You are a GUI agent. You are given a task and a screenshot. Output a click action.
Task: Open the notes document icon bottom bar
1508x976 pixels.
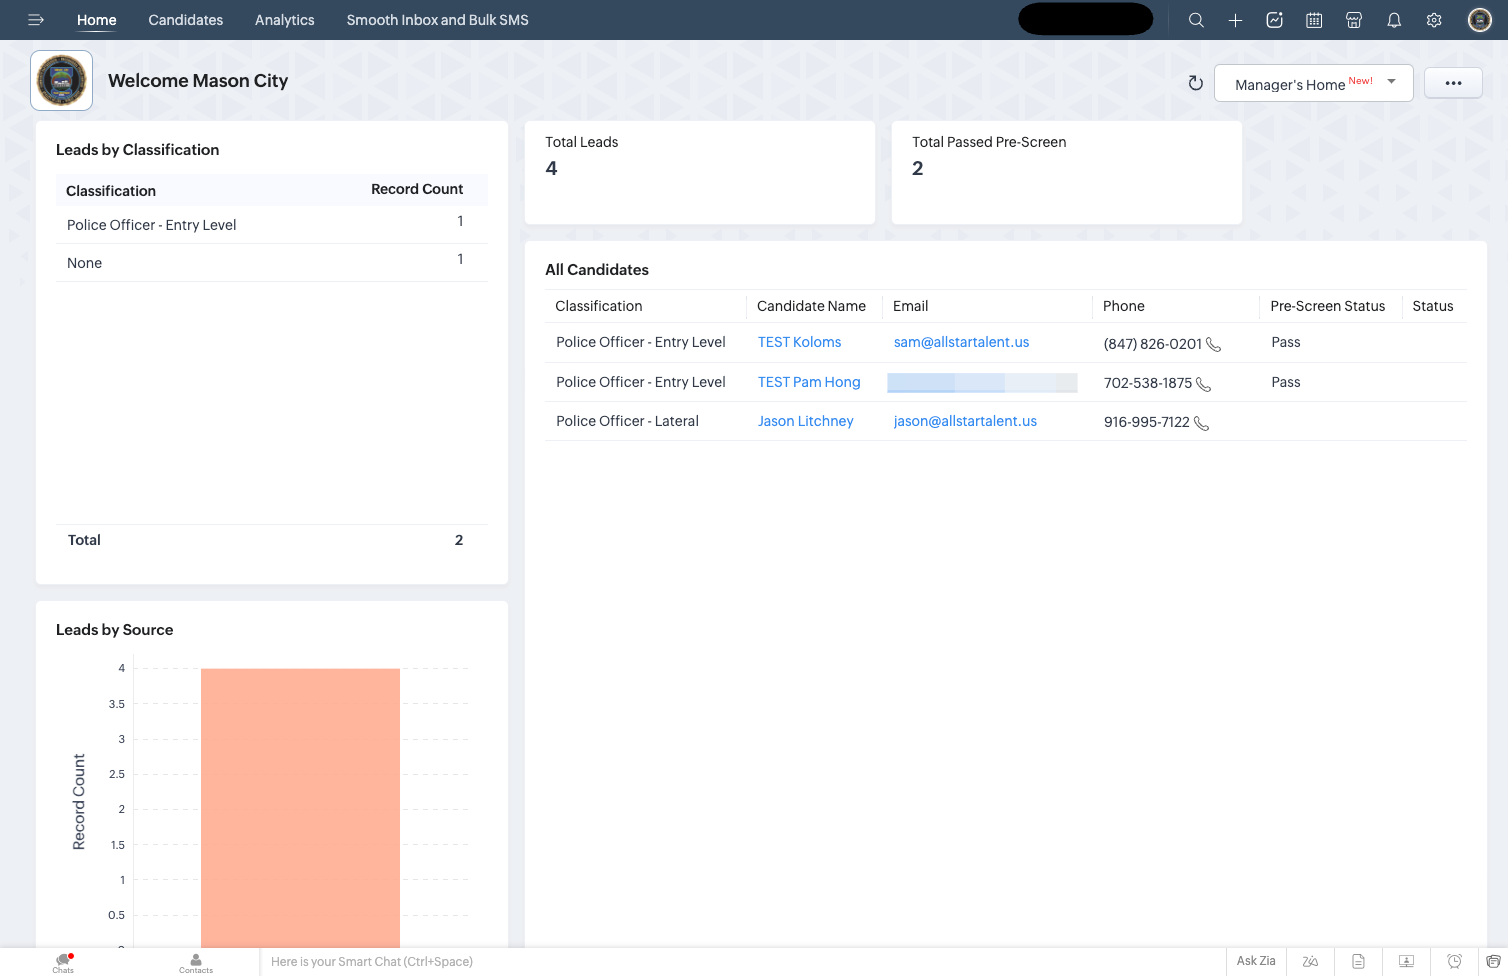coord(1358,961)
